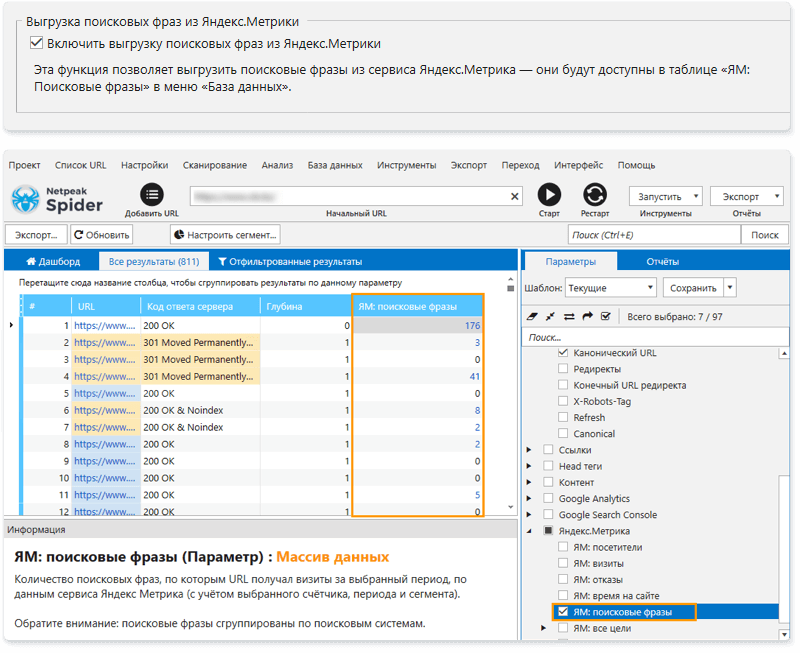The height and width of the screenshot is (653, 800).
Task: Click the checkmark box icon in parameters toolbar
Action: click(606, 317)
